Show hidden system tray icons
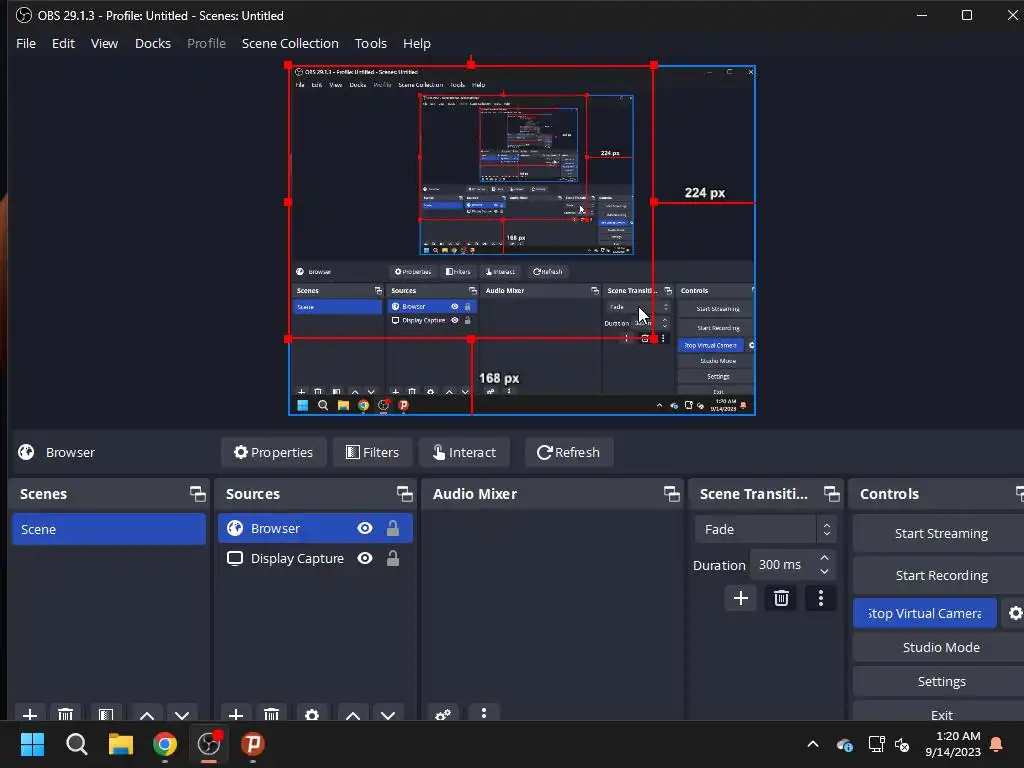This screenshot has height=768, width=1024. coord(813,744)
